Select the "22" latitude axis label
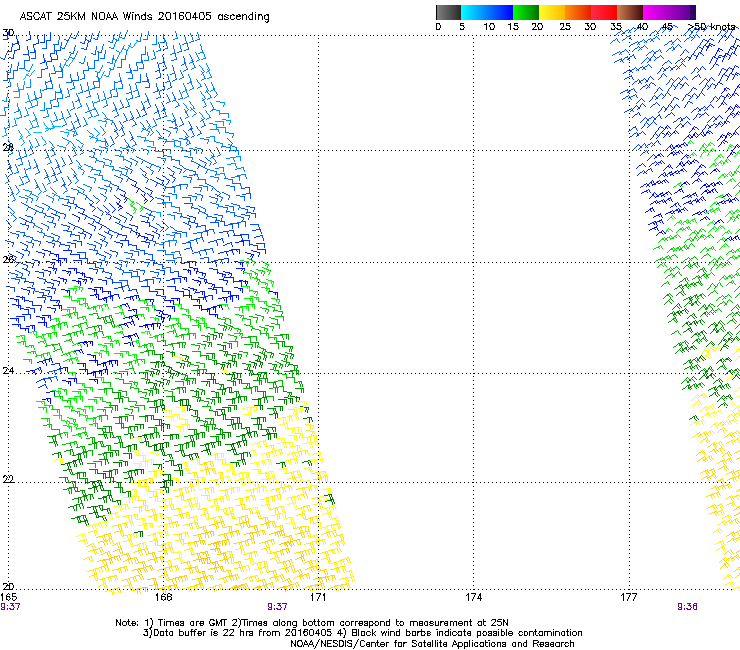The width and height of the screenshot is (740, 650). 8,479
